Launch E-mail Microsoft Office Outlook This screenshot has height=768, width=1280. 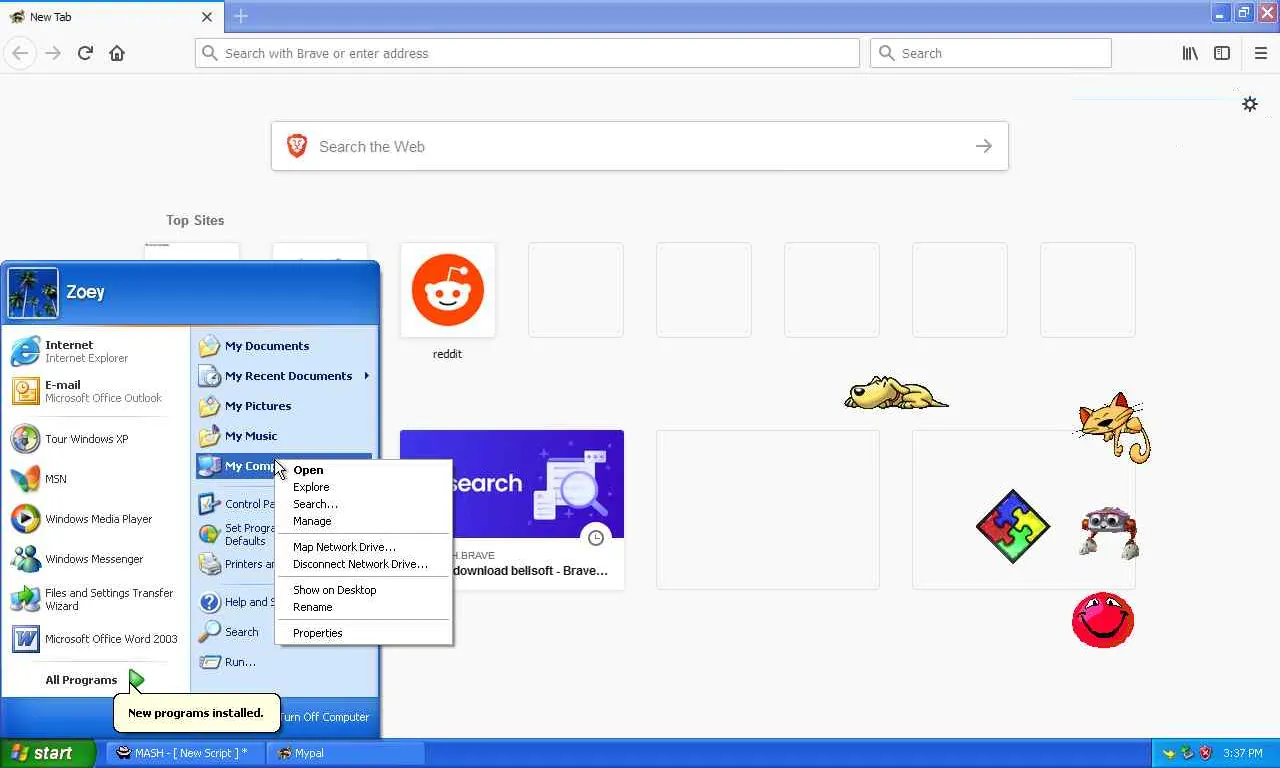coord(95,391)
